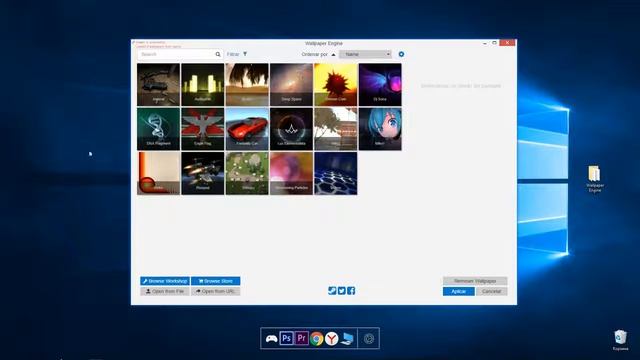This screenshot has width=640, height=360.
Task: Select the Shimmering Particles wallpaper thumbnail
Action: 291,173
